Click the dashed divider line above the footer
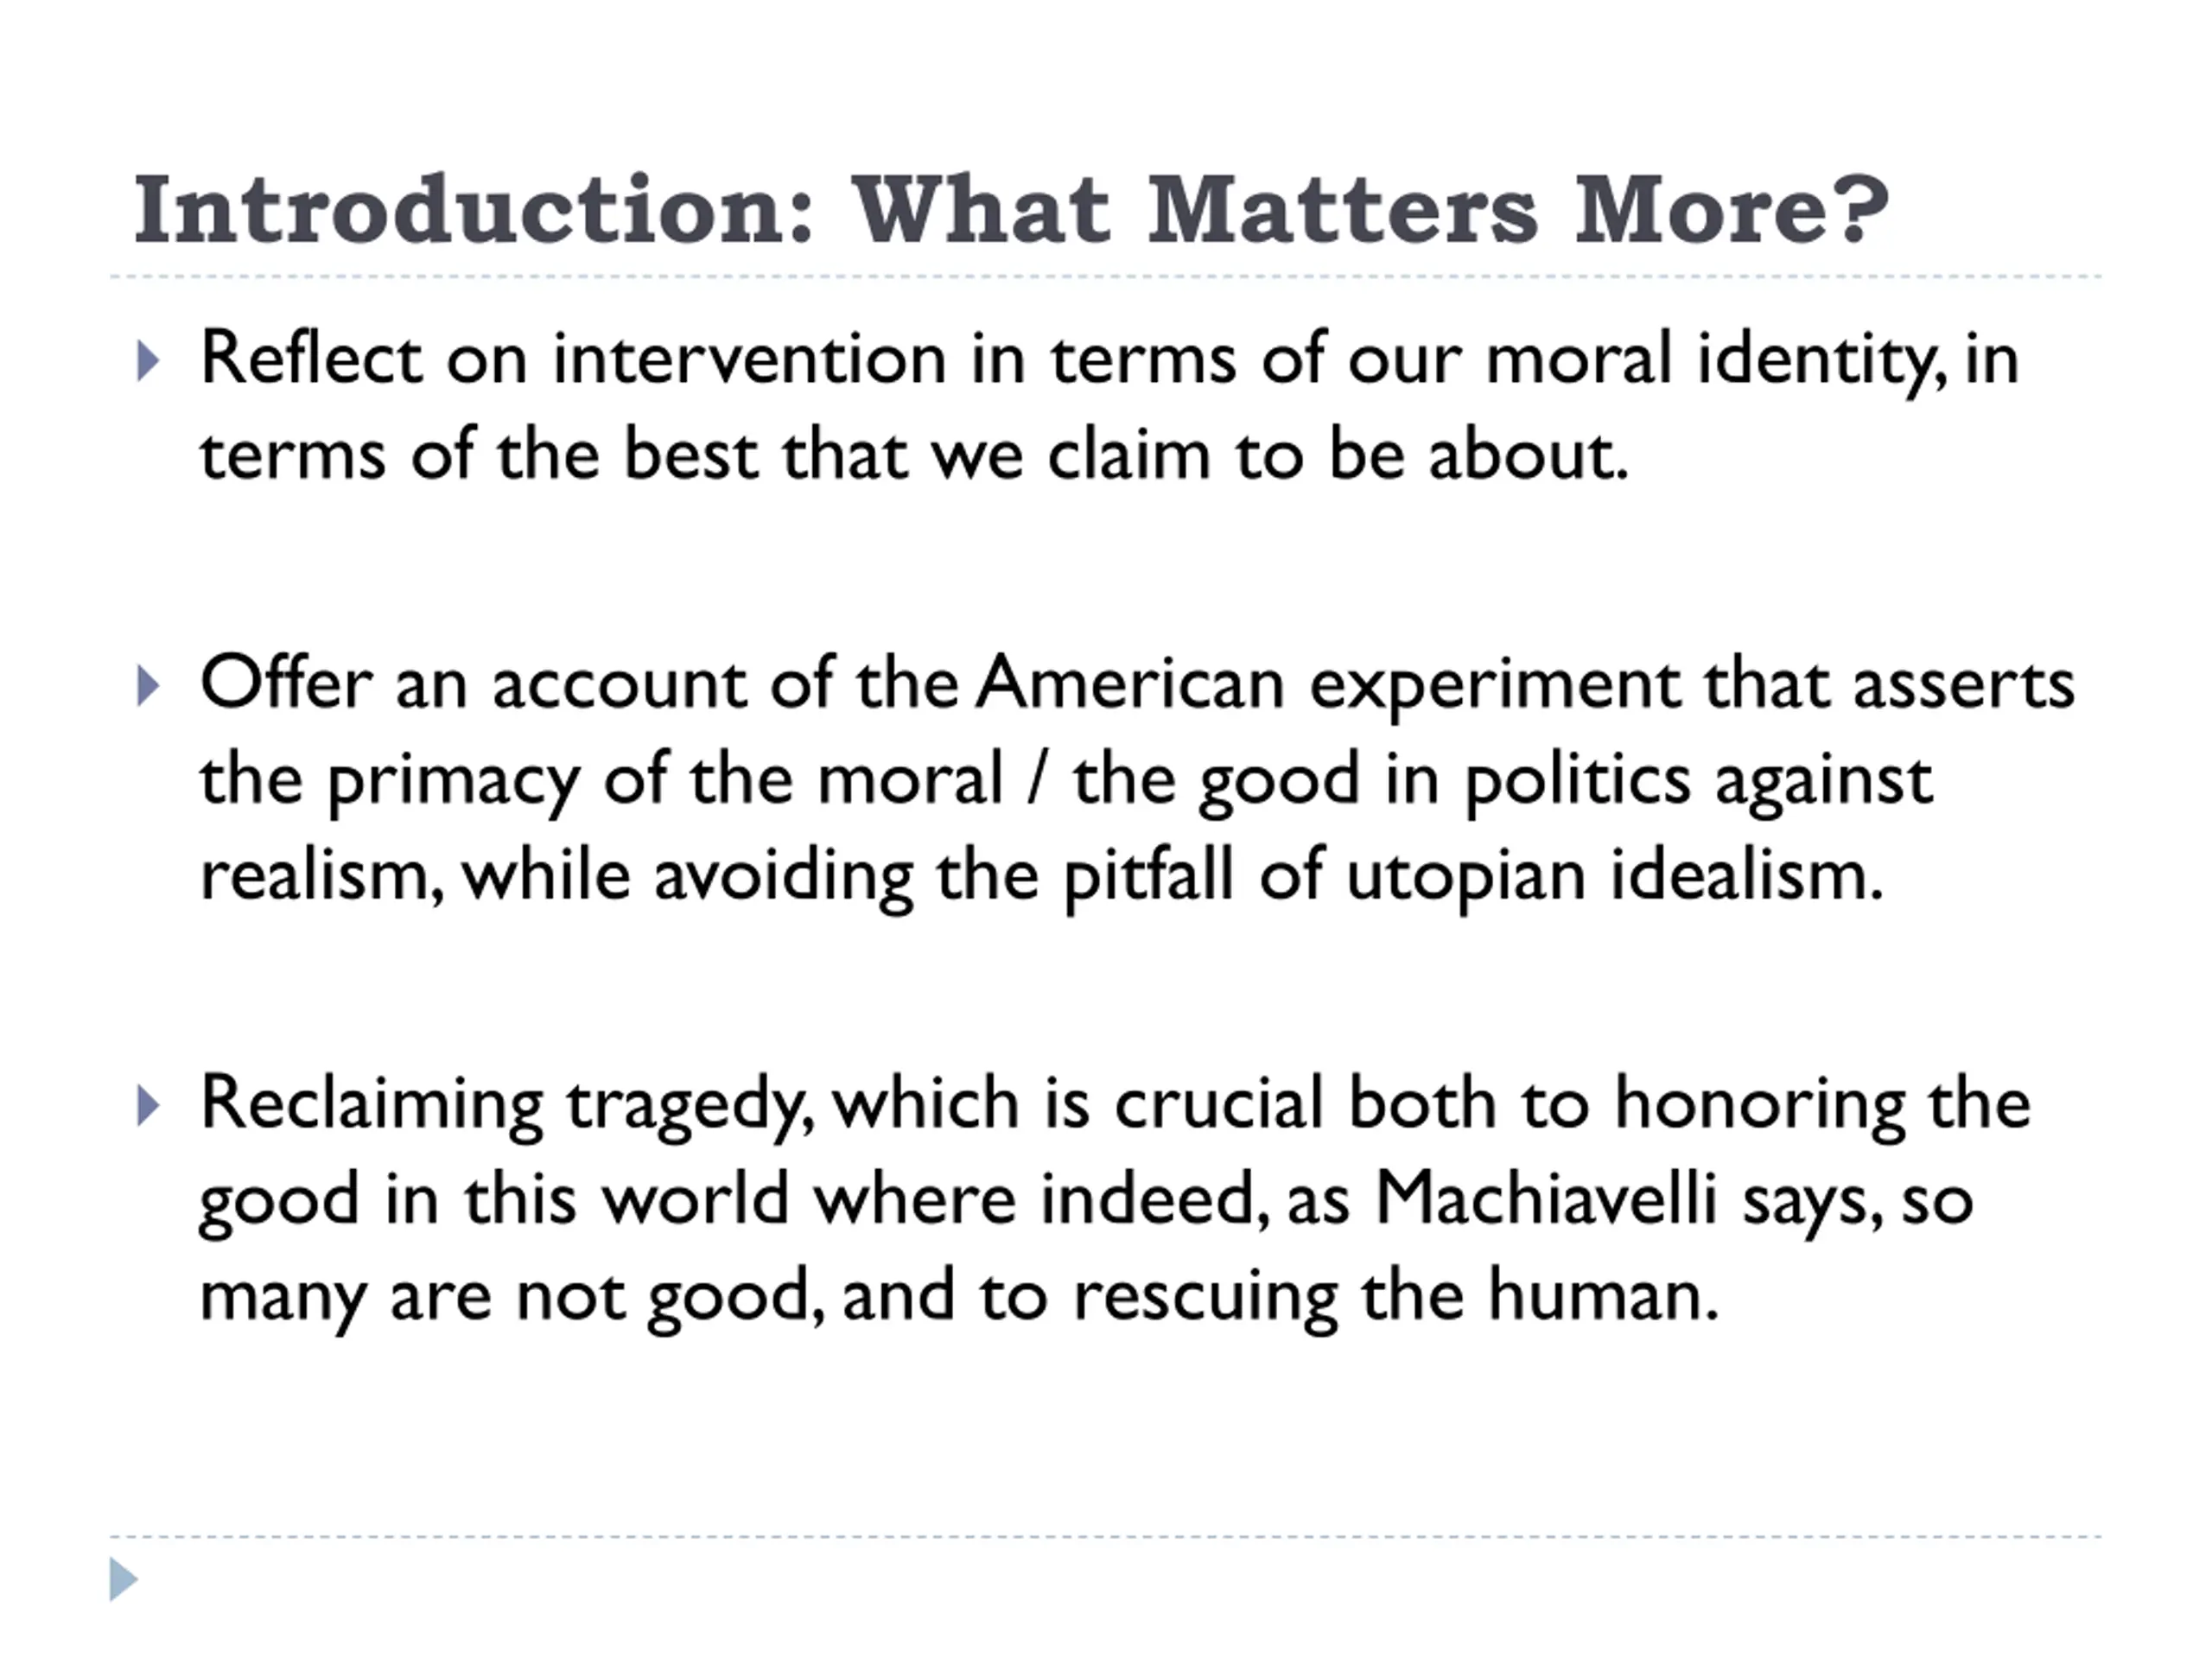 pos(1106,1536)
